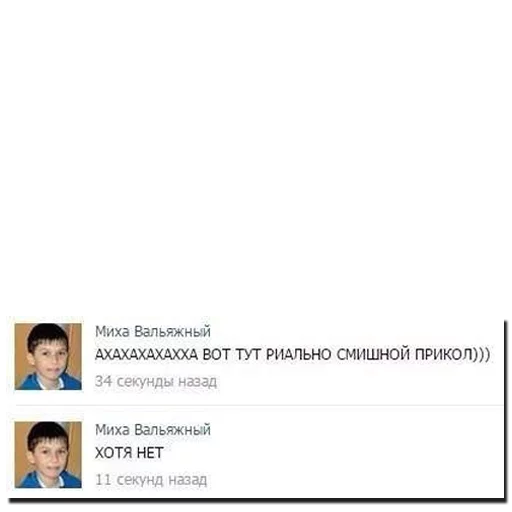This screenshot has width=512, height=512.
Task: Open Миха Вальяжный profile from first comment
Action: pos(153,332)
